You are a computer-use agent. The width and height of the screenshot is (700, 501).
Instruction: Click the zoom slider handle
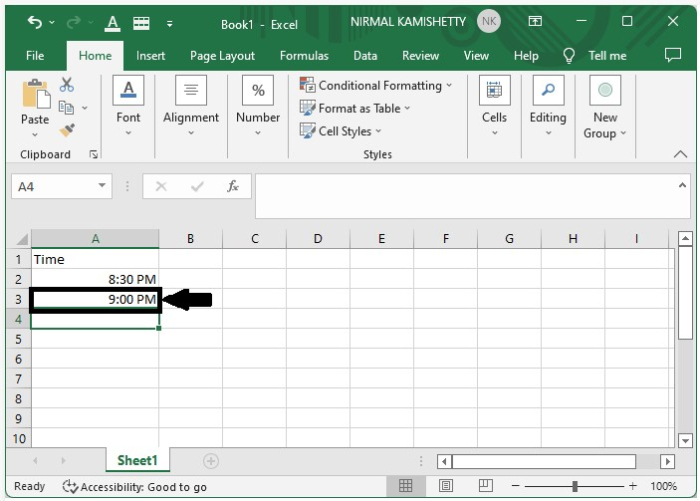(x=575, y=486)
